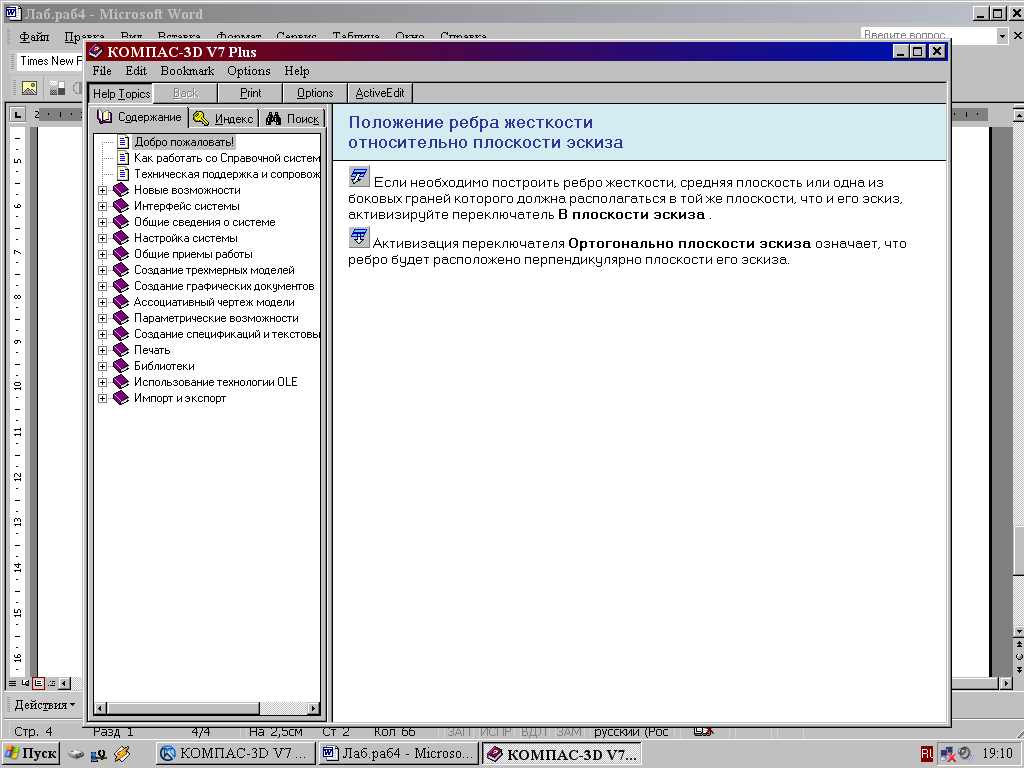
Task: Open the File menu in help window
Action: pos(102,71)
